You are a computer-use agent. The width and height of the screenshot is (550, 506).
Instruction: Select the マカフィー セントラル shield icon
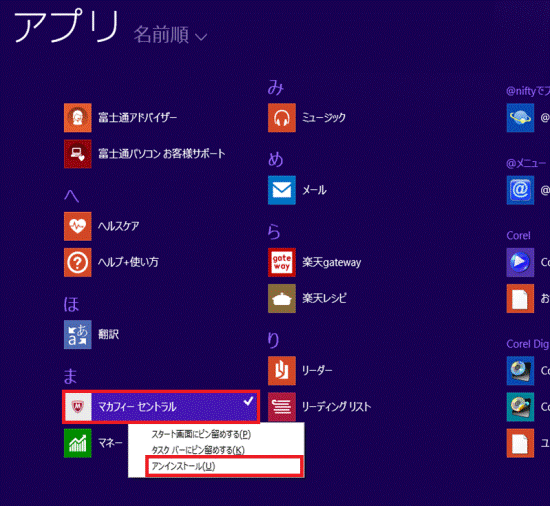78,407
